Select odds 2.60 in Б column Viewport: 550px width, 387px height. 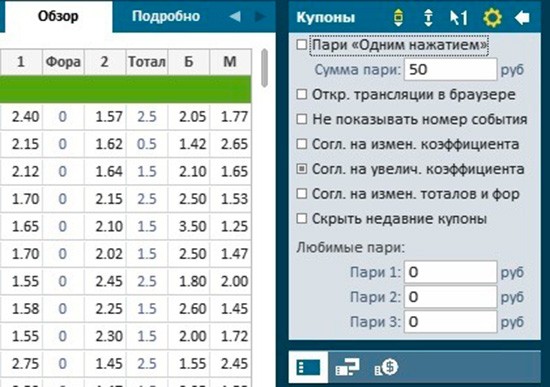click(193, 309)
